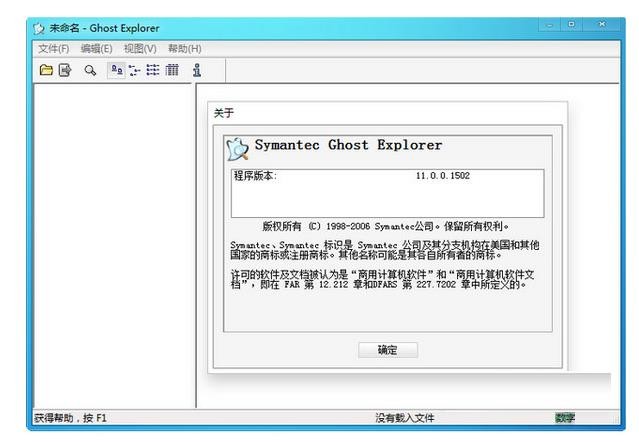
Task: Close the Ghost Explorer window
Action: [x=602, y=25]
